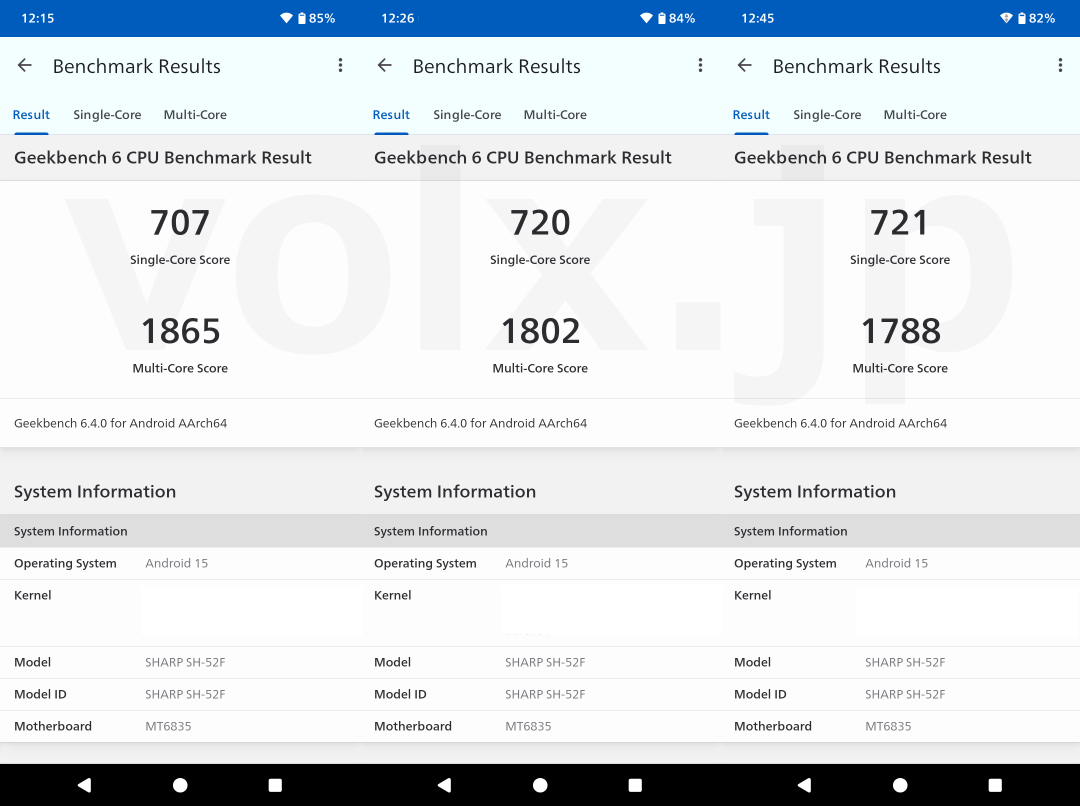Tap the single-core score 721

tap(900, 223)
